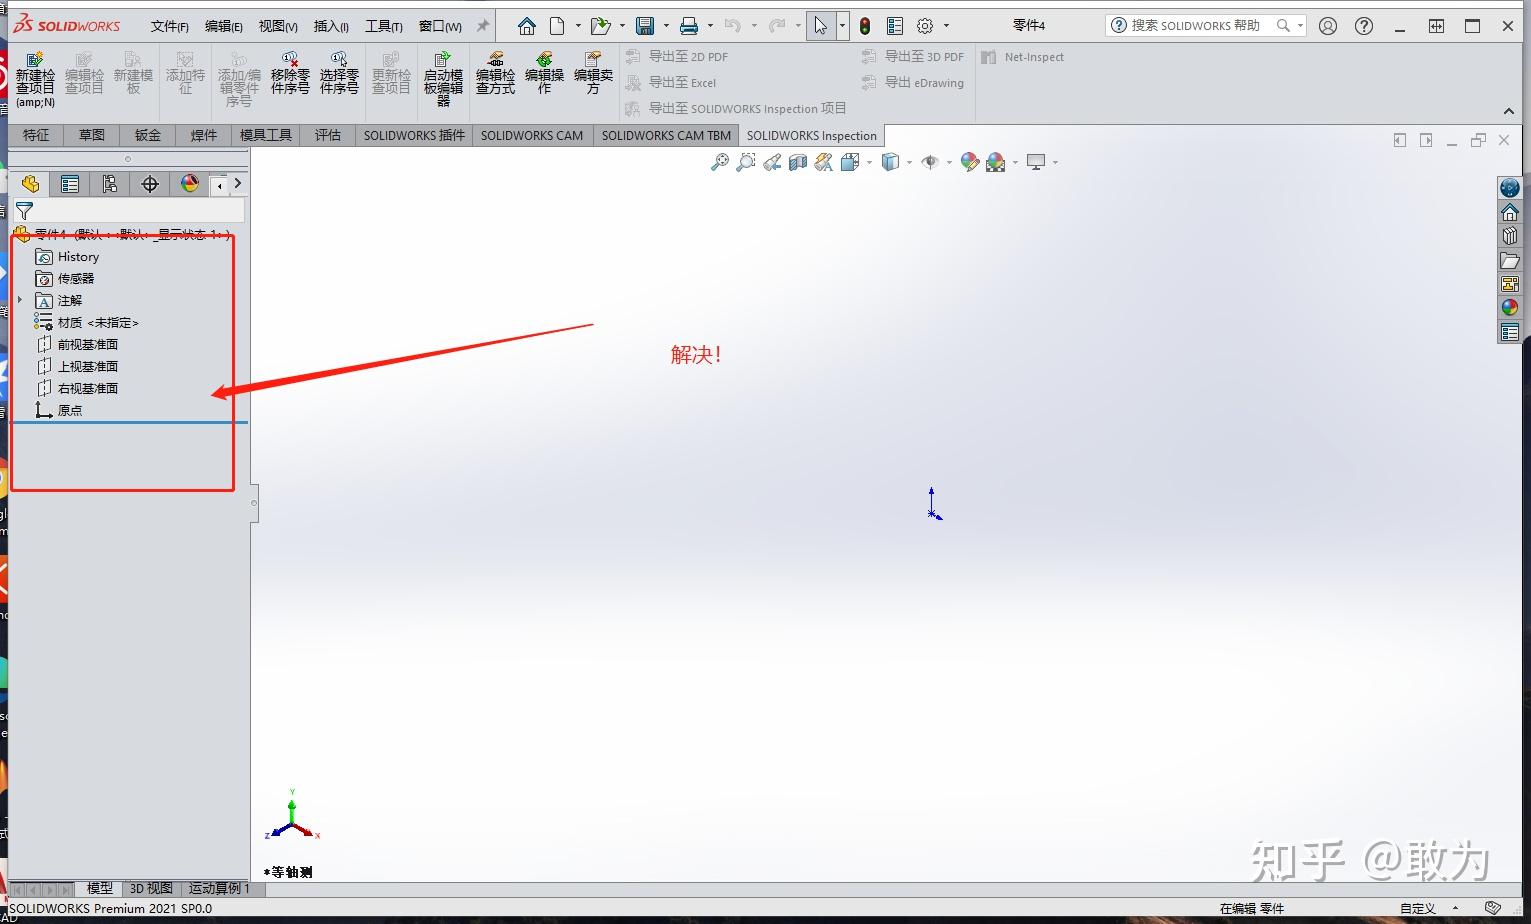Switch to DisplayManager color ball tab
1531x924 pixels.
click(x=190, y=184)
